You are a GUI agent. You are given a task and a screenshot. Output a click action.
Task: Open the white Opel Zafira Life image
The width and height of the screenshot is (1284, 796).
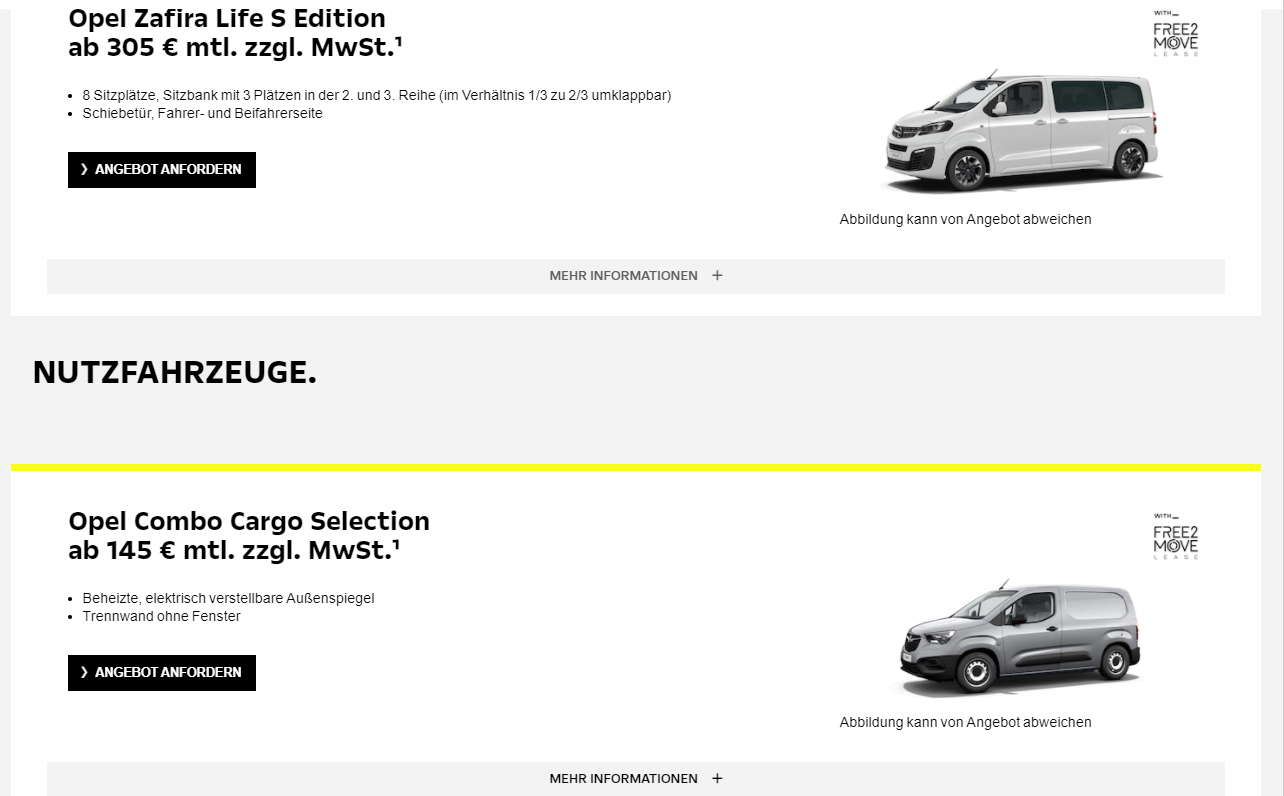pos(1023,131)
